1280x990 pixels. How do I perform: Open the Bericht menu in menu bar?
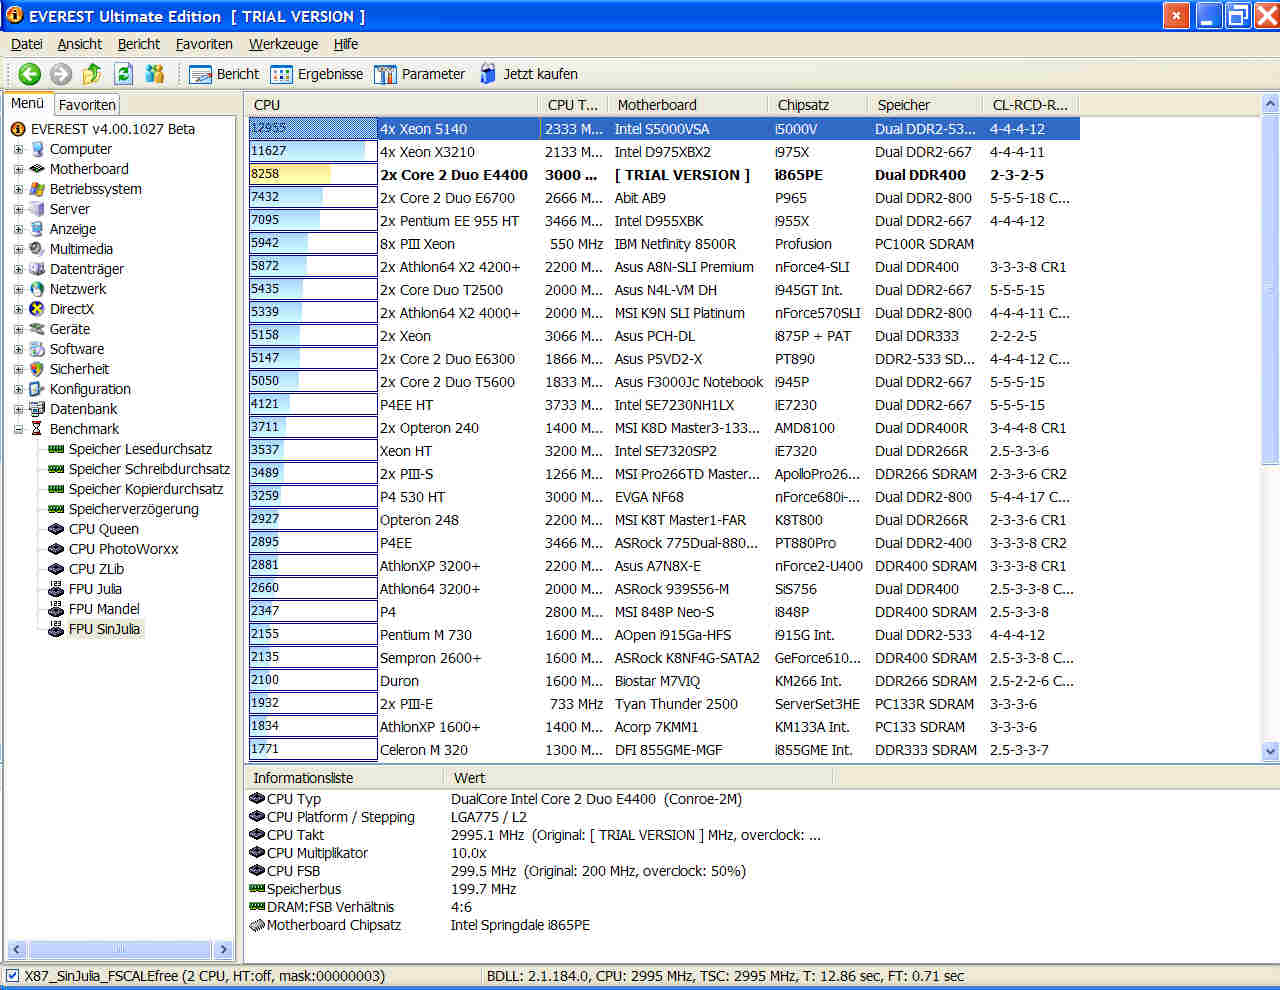(x=139, y=44)
